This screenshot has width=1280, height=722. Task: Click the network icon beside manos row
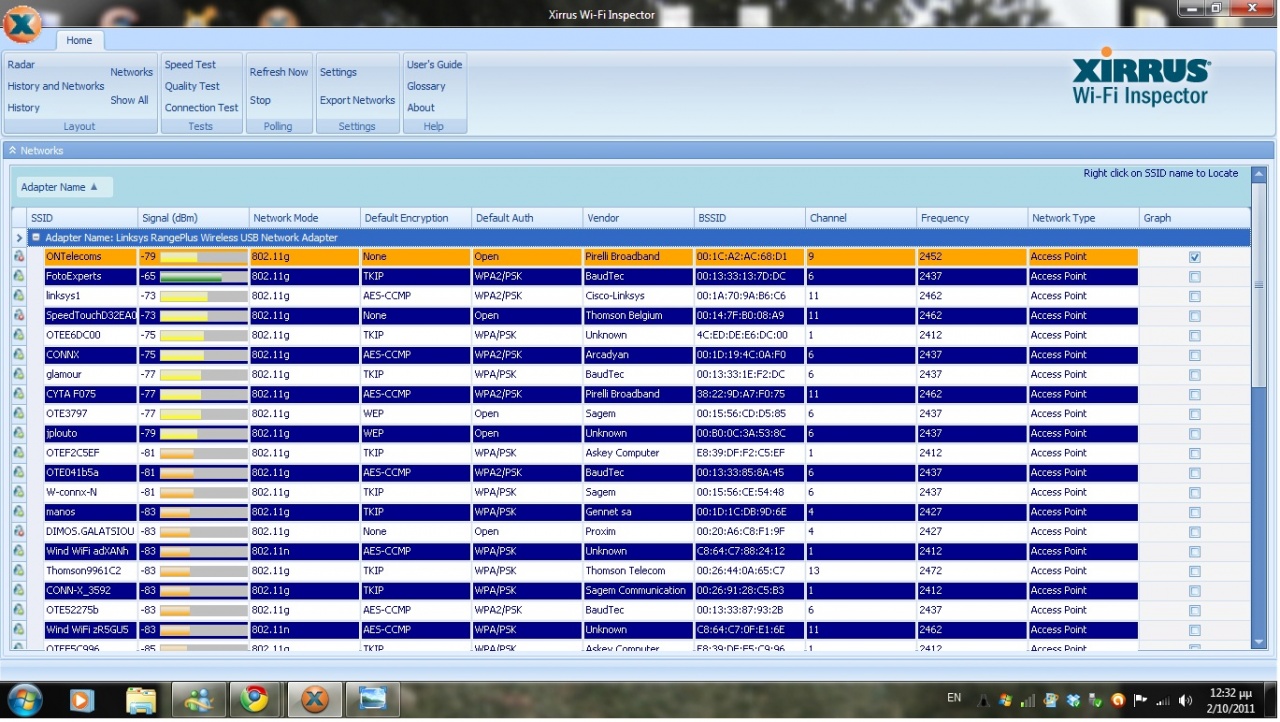pyautogui.click(x=18, y=512)
